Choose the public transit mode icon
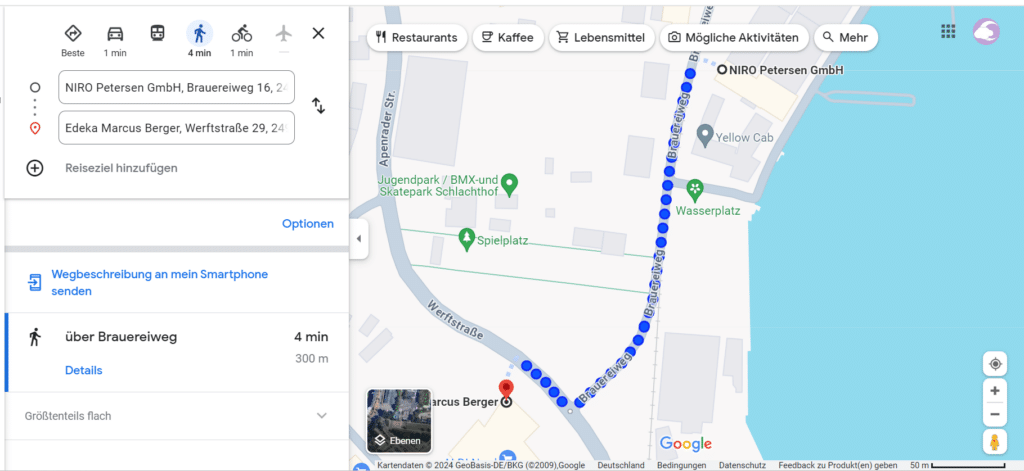Viewport: 1024px width, 471px height. pos(157,33)
